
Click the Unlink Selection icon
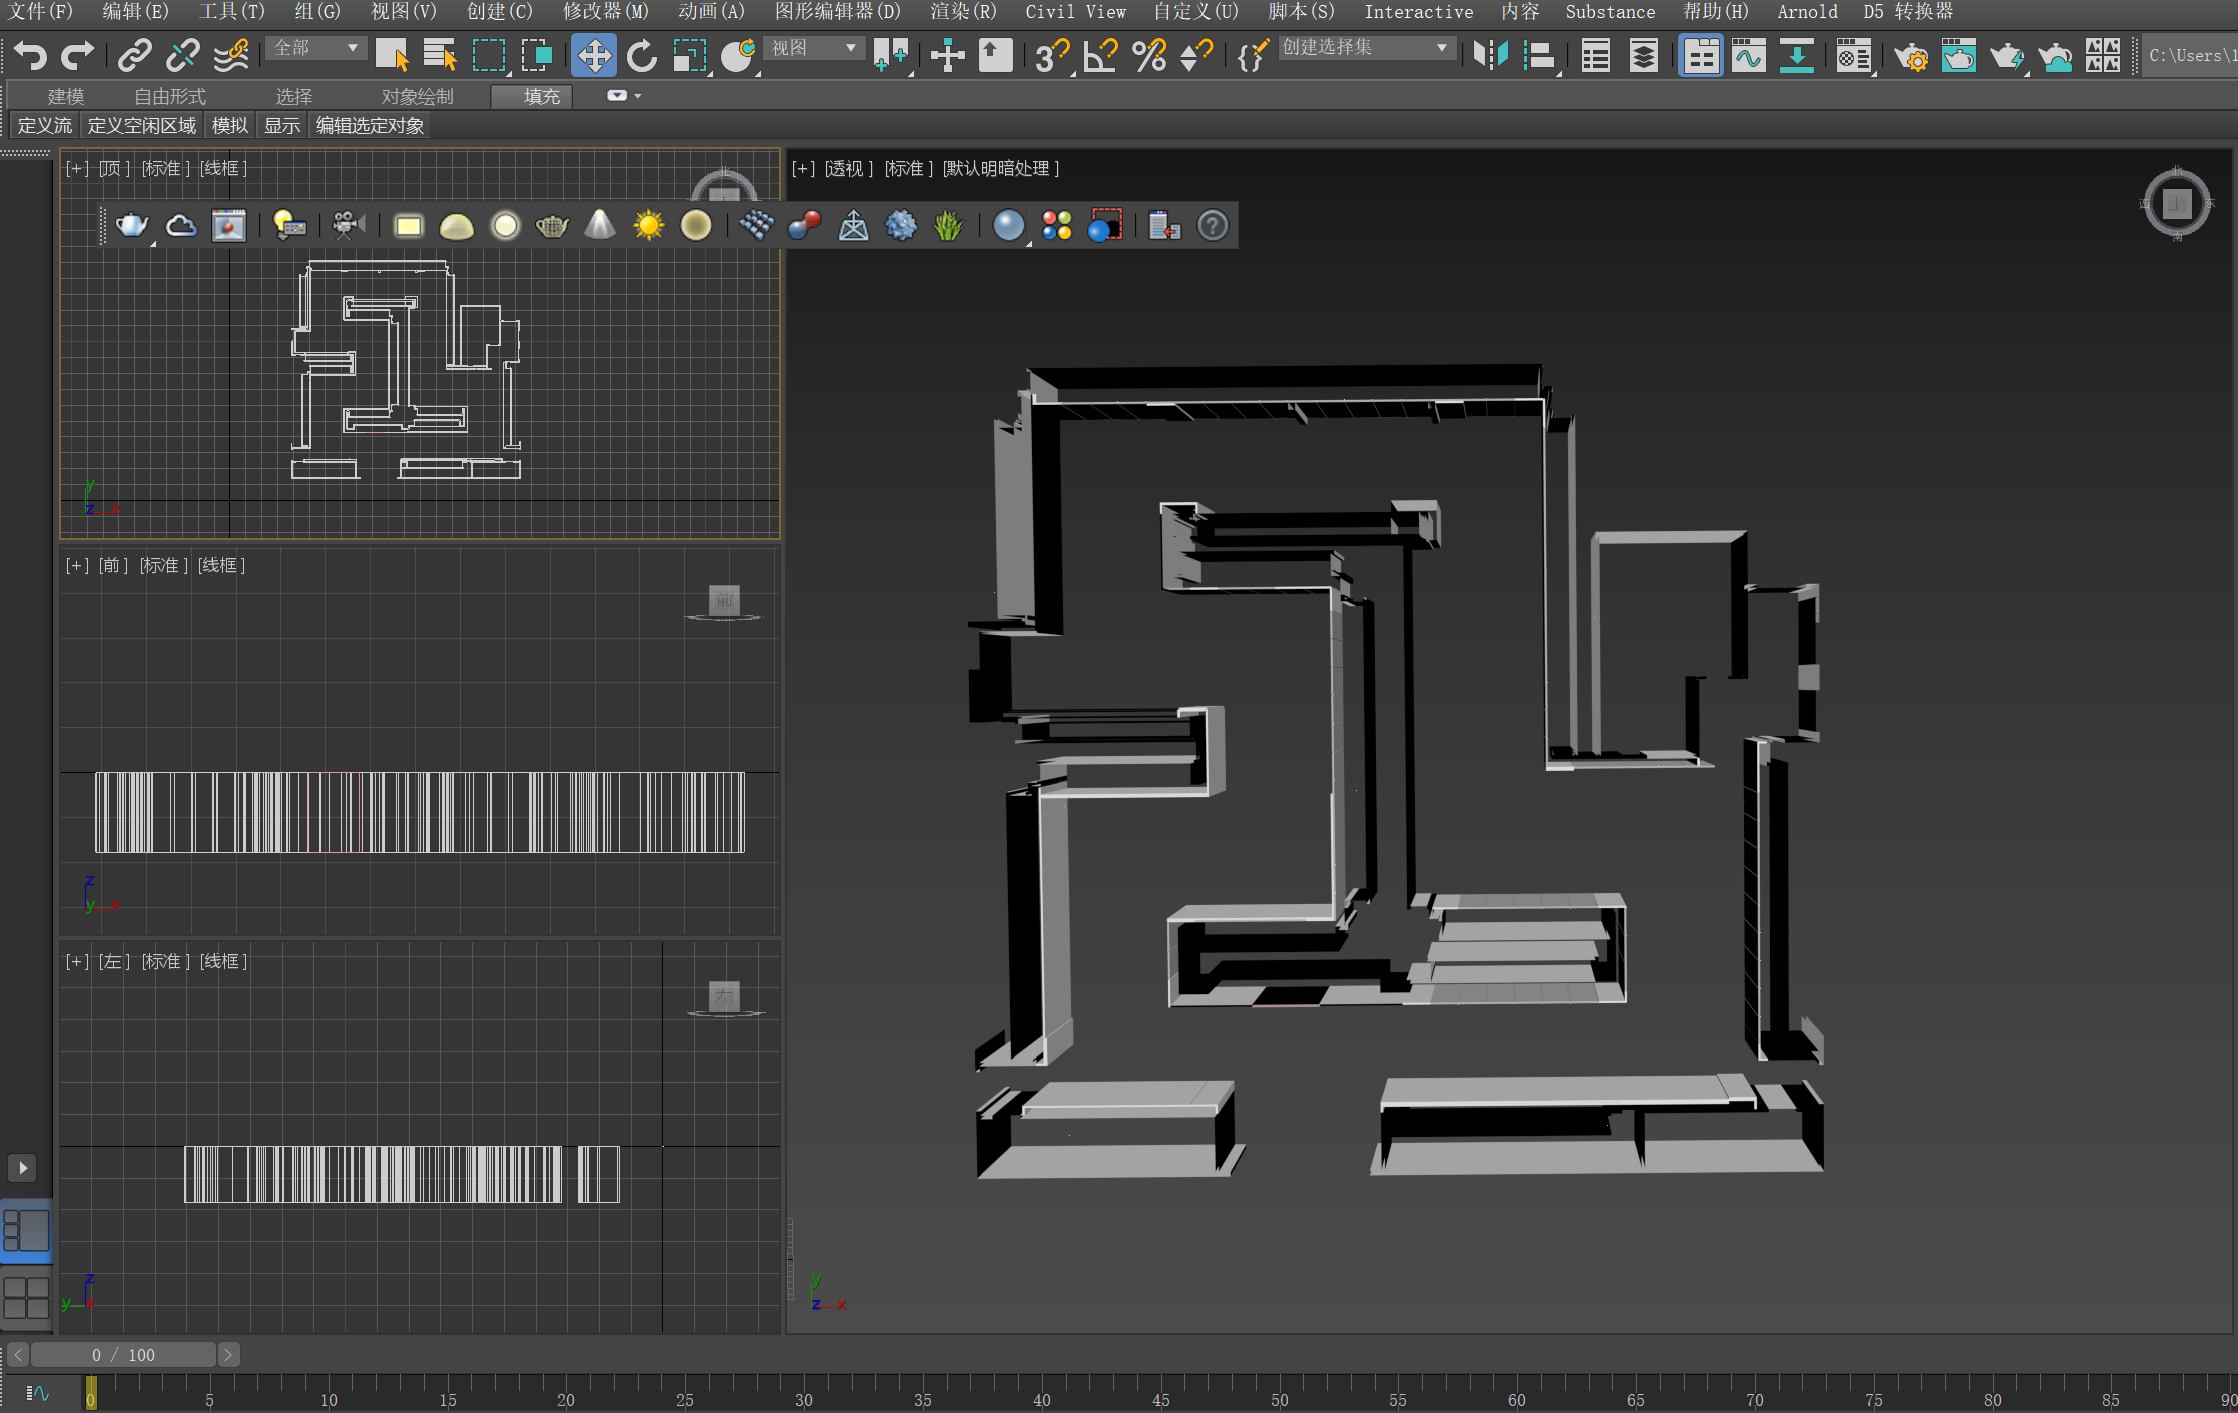(182, 55)
